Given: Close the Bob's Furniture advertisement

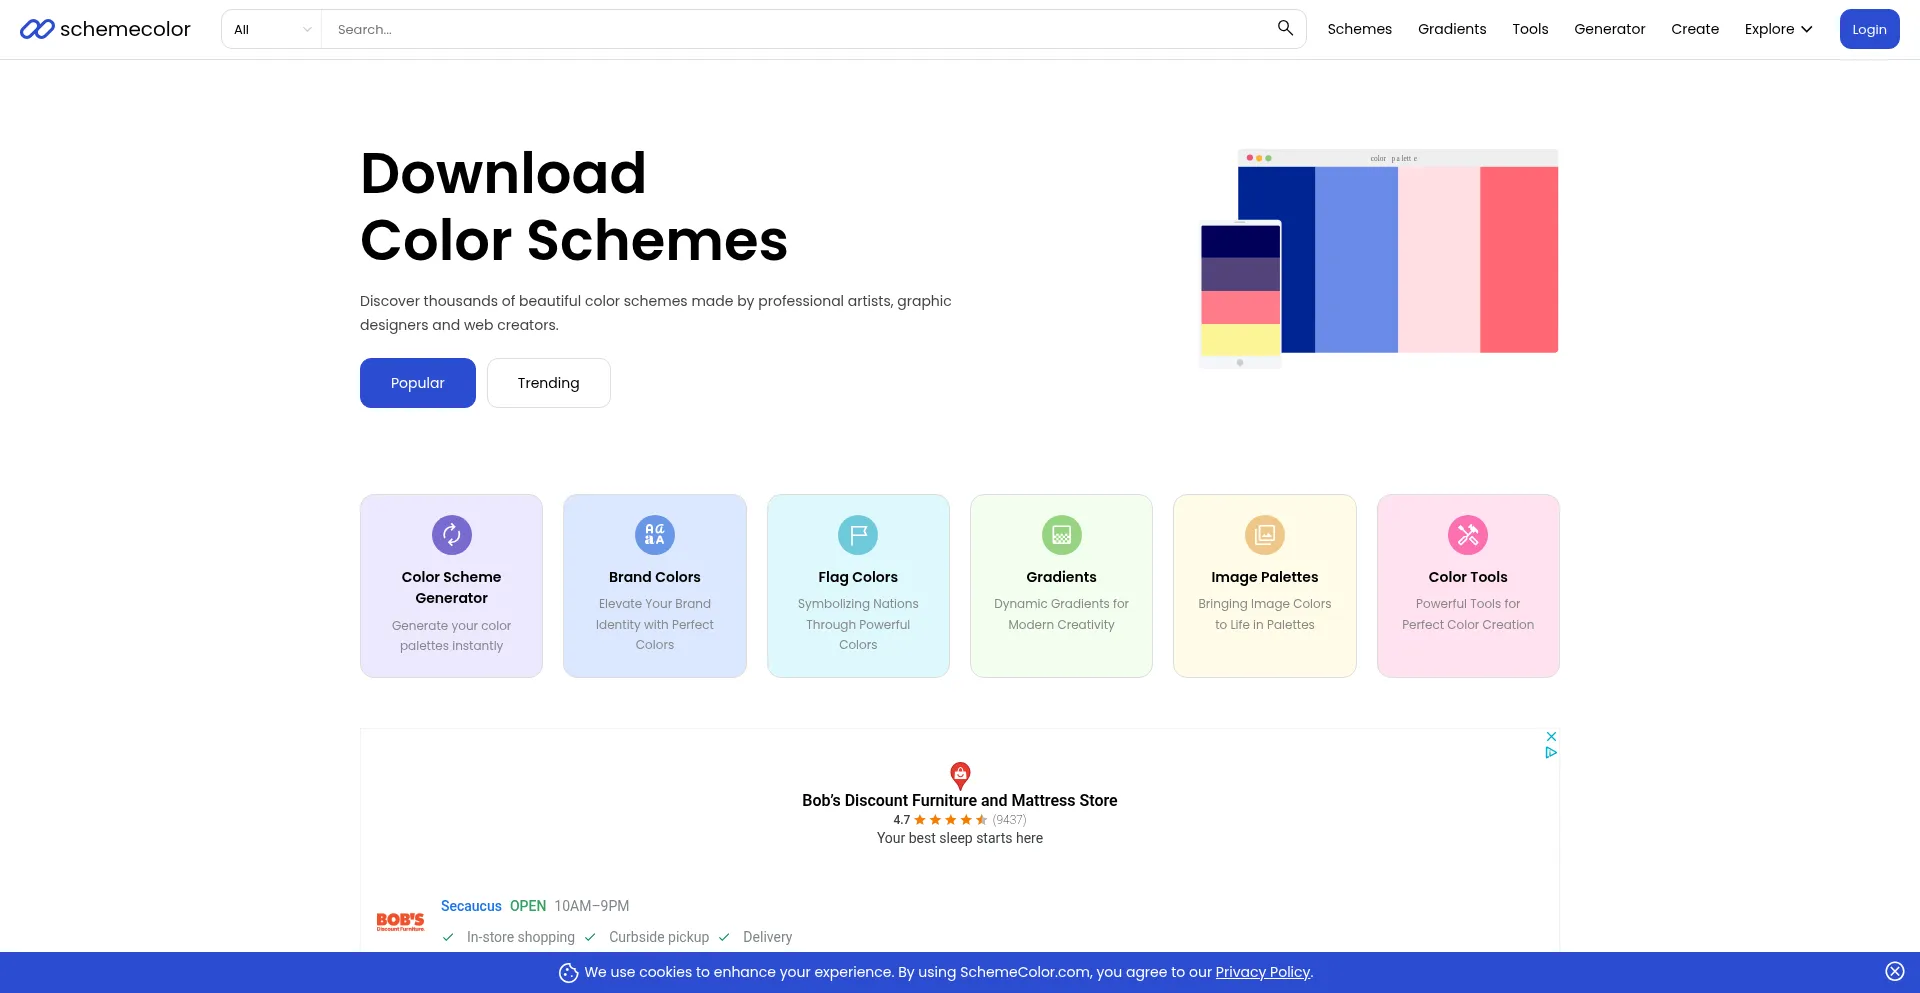Looking at the screenshot, I should pos(1551,736).
